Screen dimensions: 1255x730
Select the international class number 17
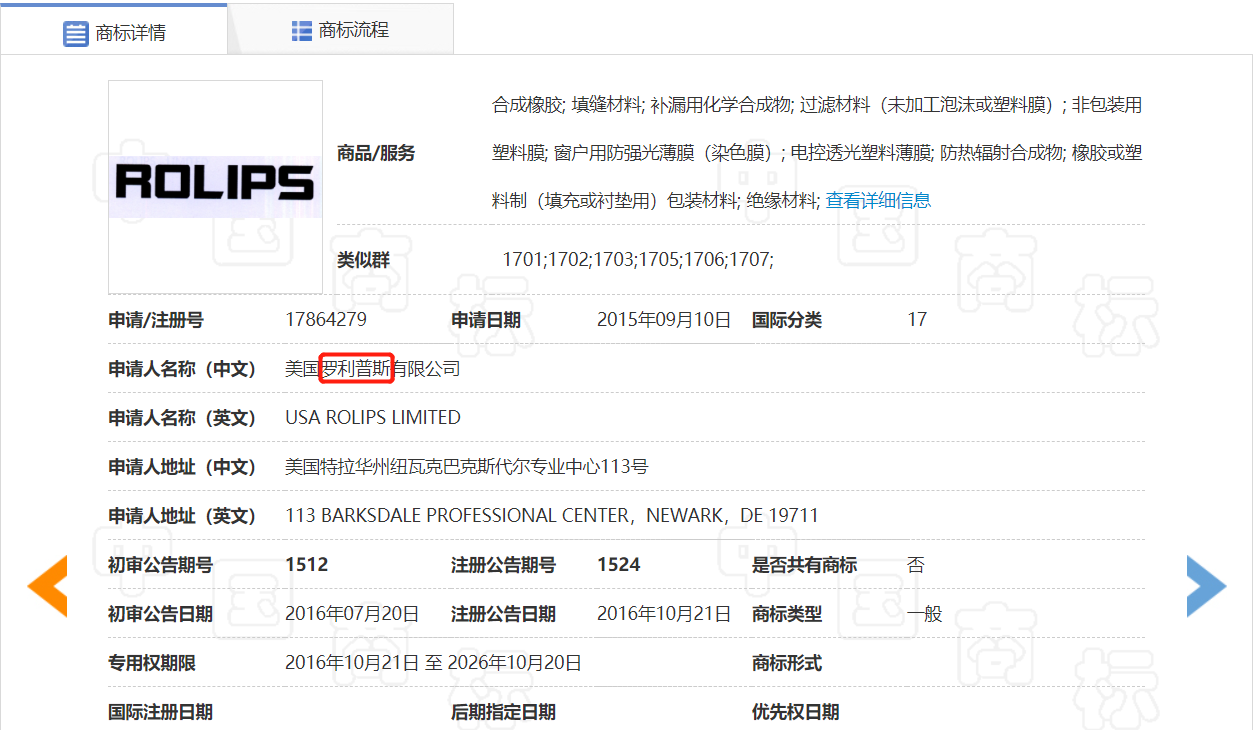(917, 319)
